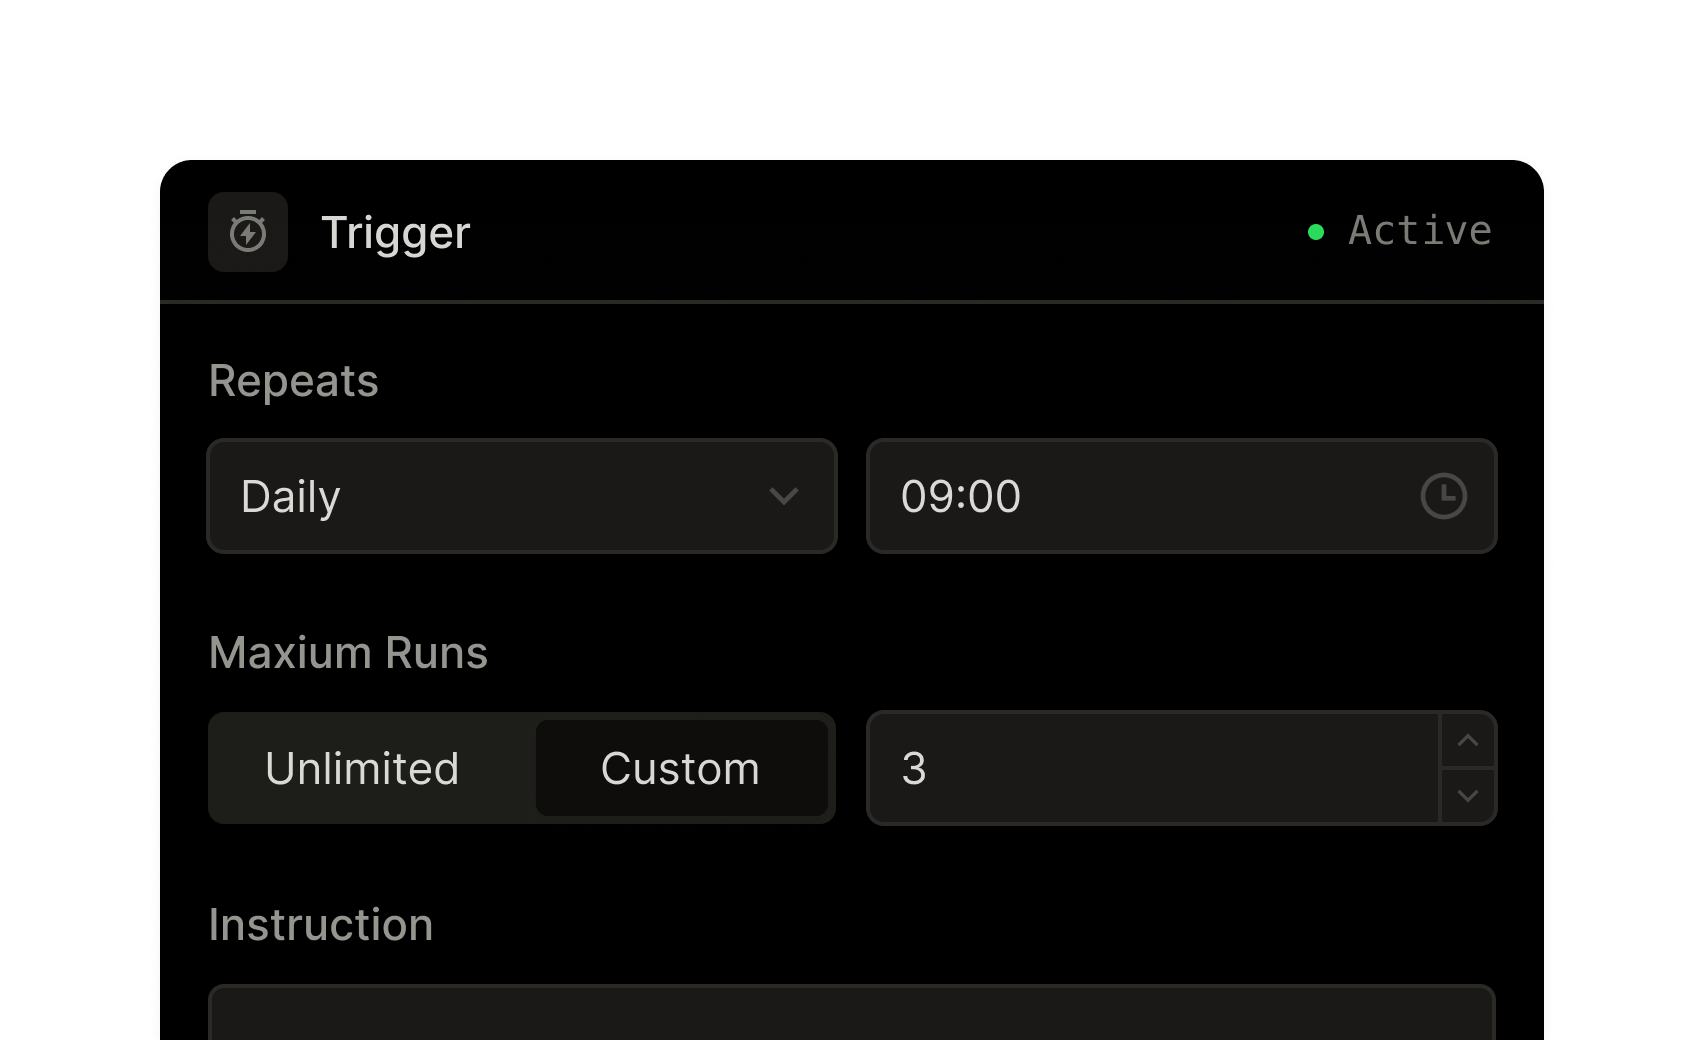Click the Unlimited/Custom segmented control background
The height and width of the screenshot is (1040, 1704).
tap(522, 768)
